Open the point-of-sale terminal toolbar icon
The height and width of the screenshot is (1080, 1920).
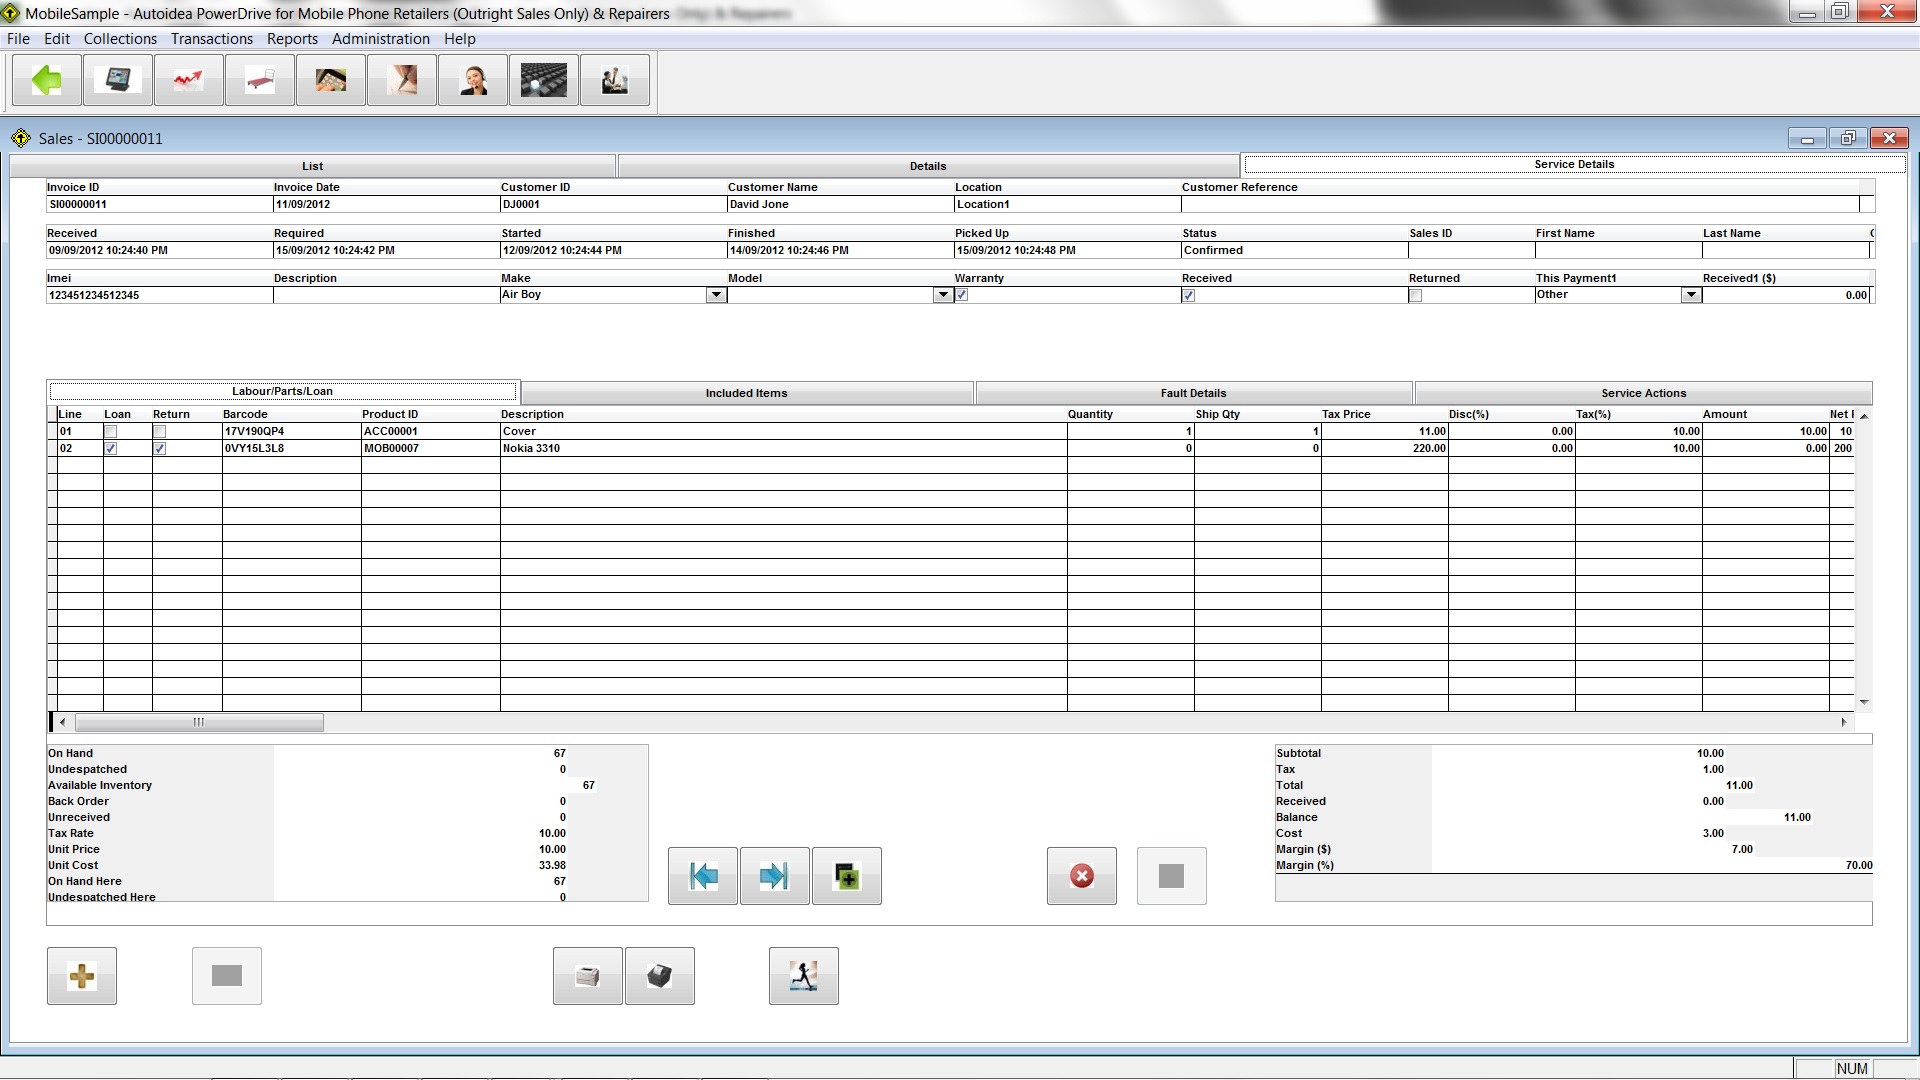(118, 80)
